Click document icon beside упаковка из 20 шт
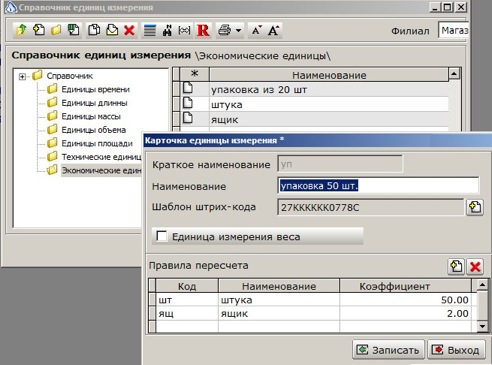492x365 pixels. pyautogui.click(x=188, y=88)
